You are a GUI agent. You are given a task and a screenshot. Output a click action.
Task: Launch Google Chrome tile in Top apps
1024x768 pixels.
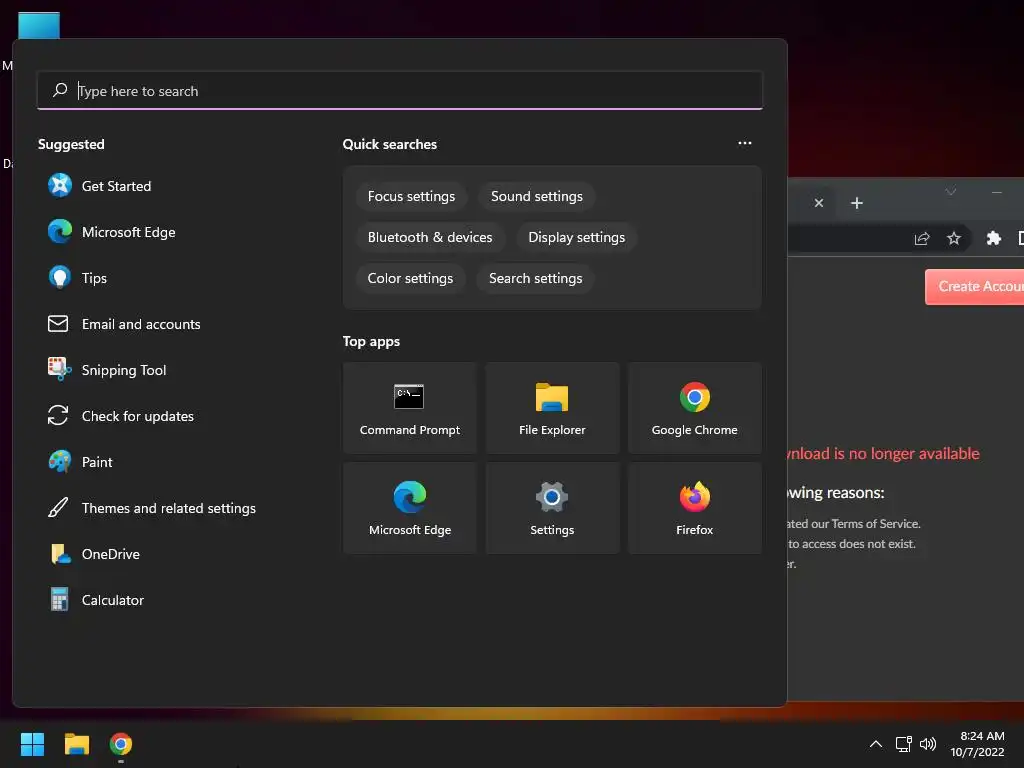[x=695, y=408]
